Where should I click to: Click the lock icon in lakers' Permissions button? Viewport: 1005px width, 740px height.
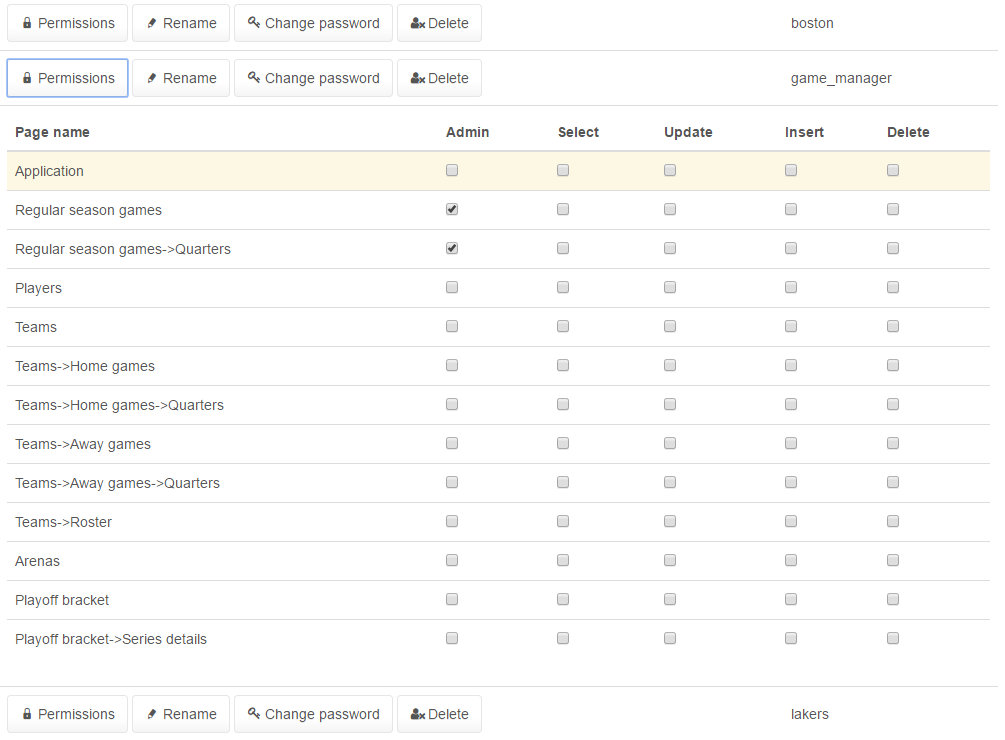click(27, 714)
